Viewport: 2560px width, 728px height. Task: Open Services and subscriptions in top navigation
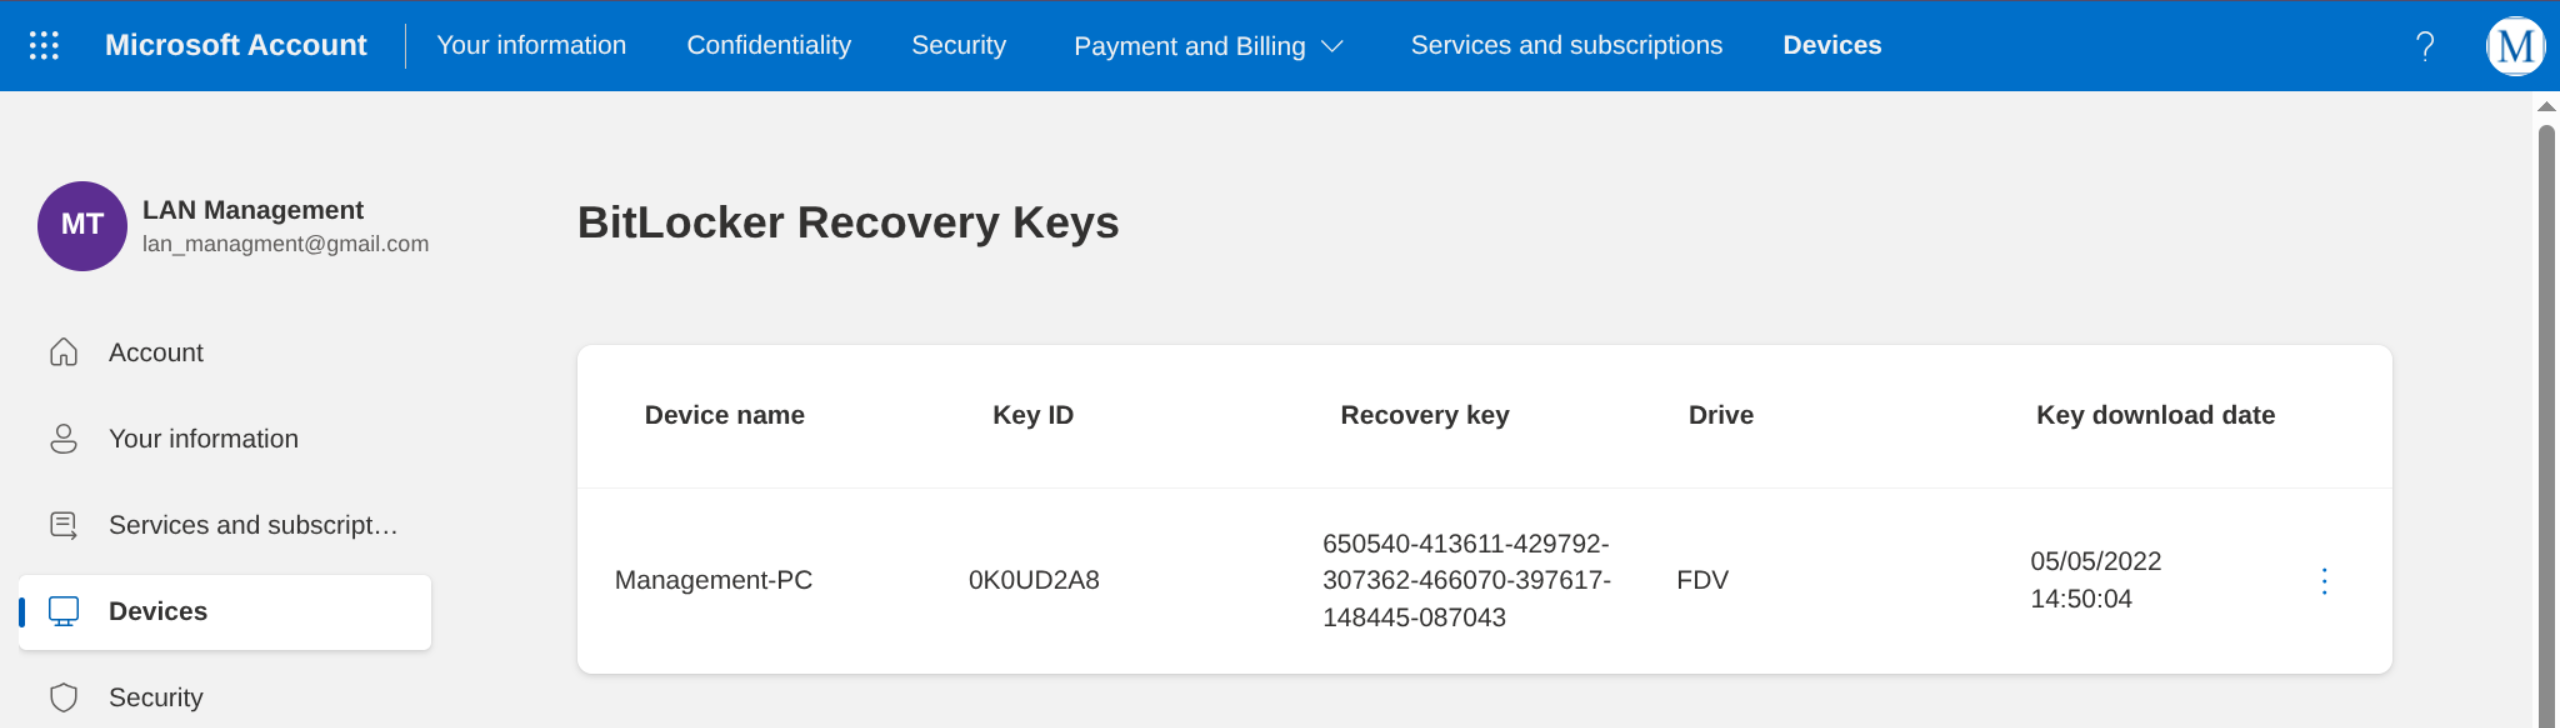[1566, 45]
